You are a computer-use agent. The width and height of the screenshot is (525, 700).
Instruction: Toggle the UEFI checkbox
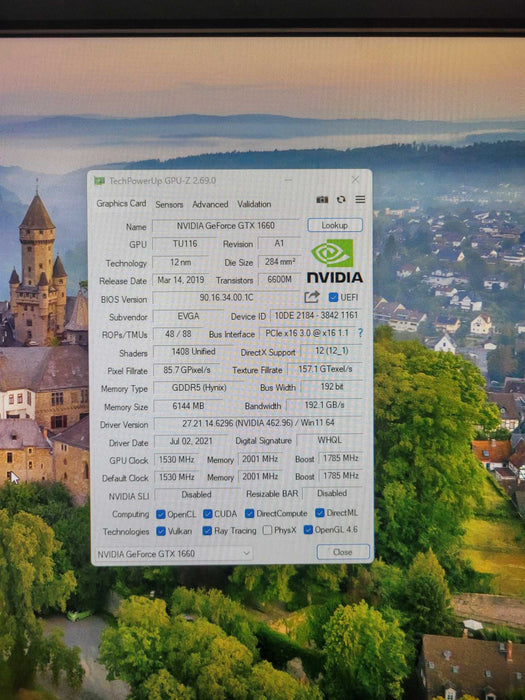click(x=333, y=297)
